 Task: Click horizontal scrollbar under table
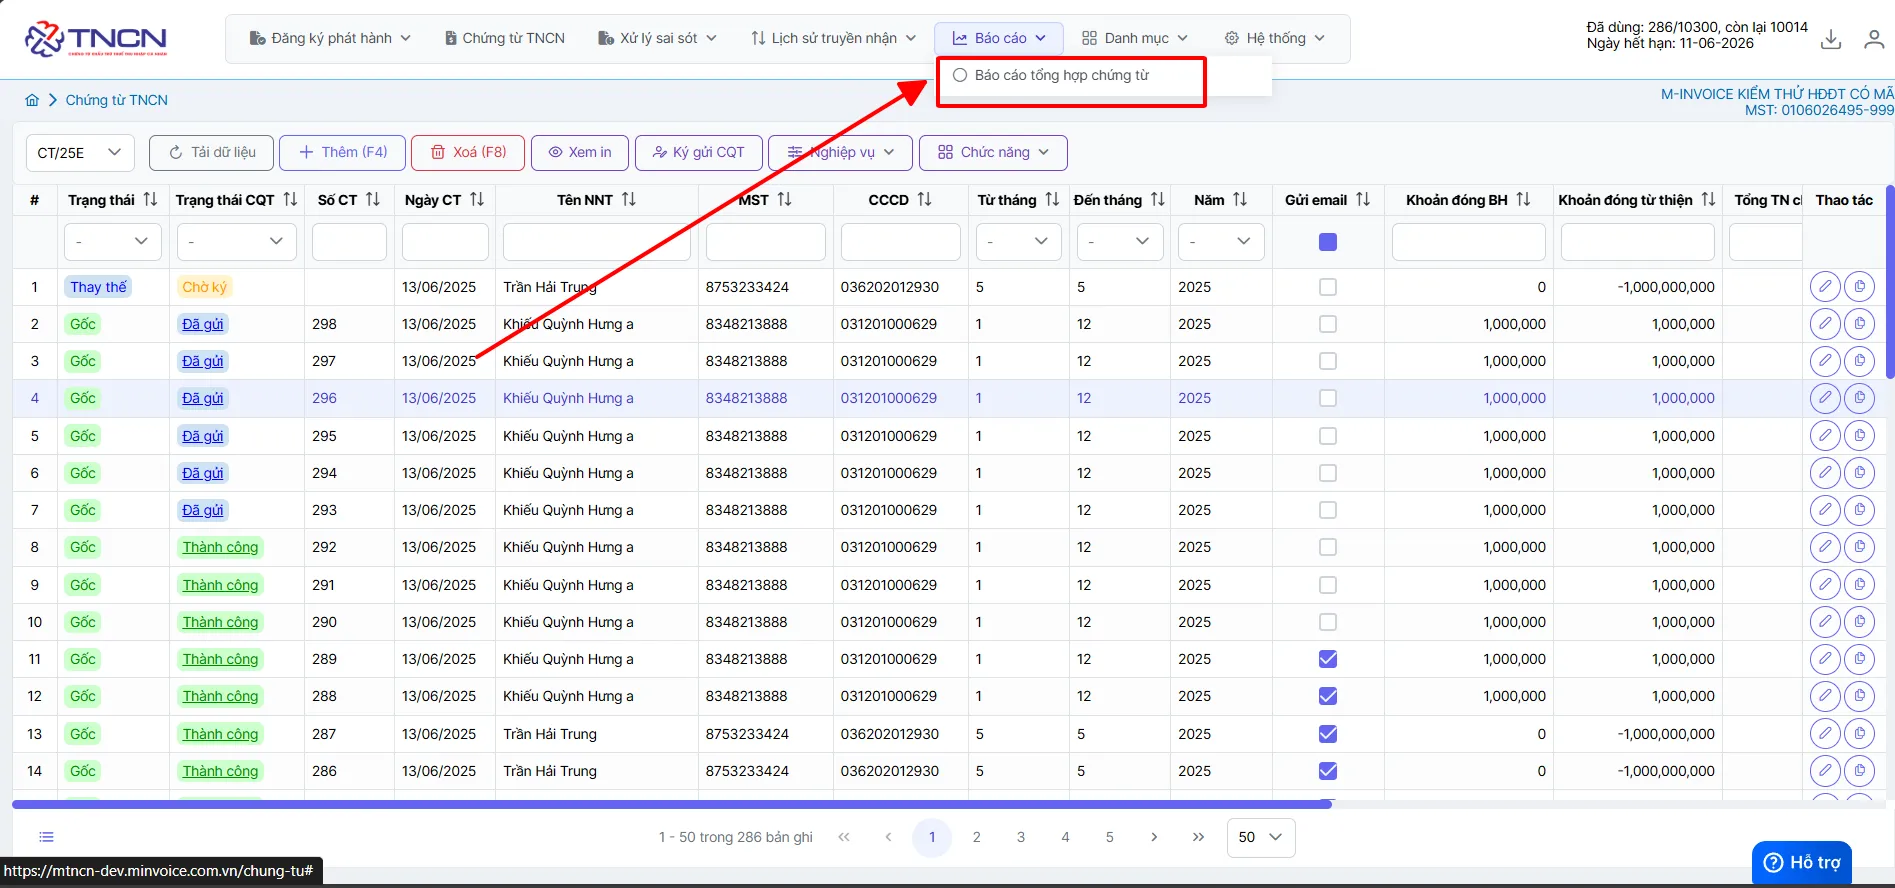click(x=672, y=804)
